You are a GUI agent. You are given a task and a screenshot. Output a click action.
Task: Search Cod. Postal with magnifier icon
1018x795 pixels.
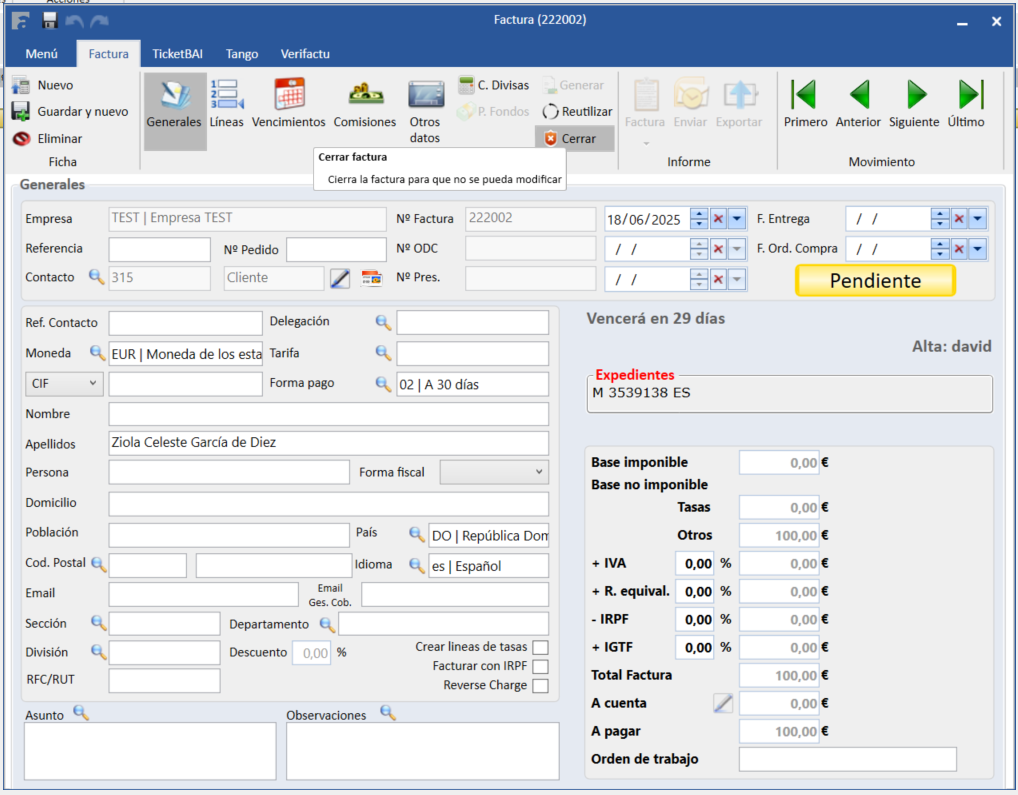tap(98, 564)
